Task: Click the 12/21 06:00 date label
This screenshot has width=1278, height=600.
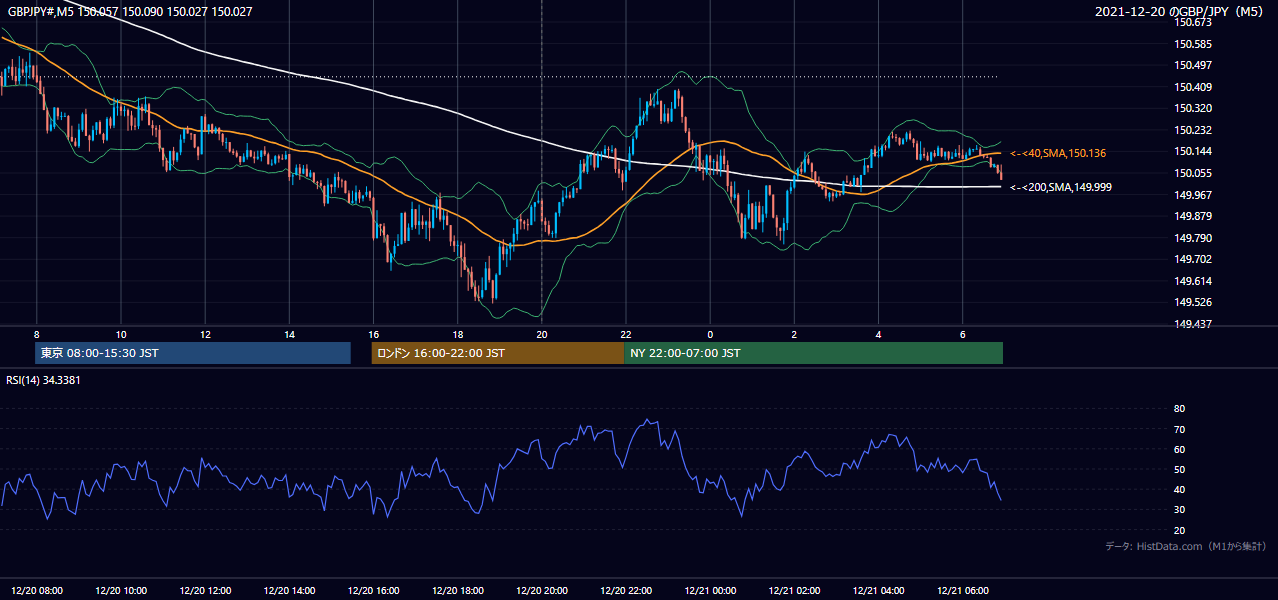Action: pos(962,591)
